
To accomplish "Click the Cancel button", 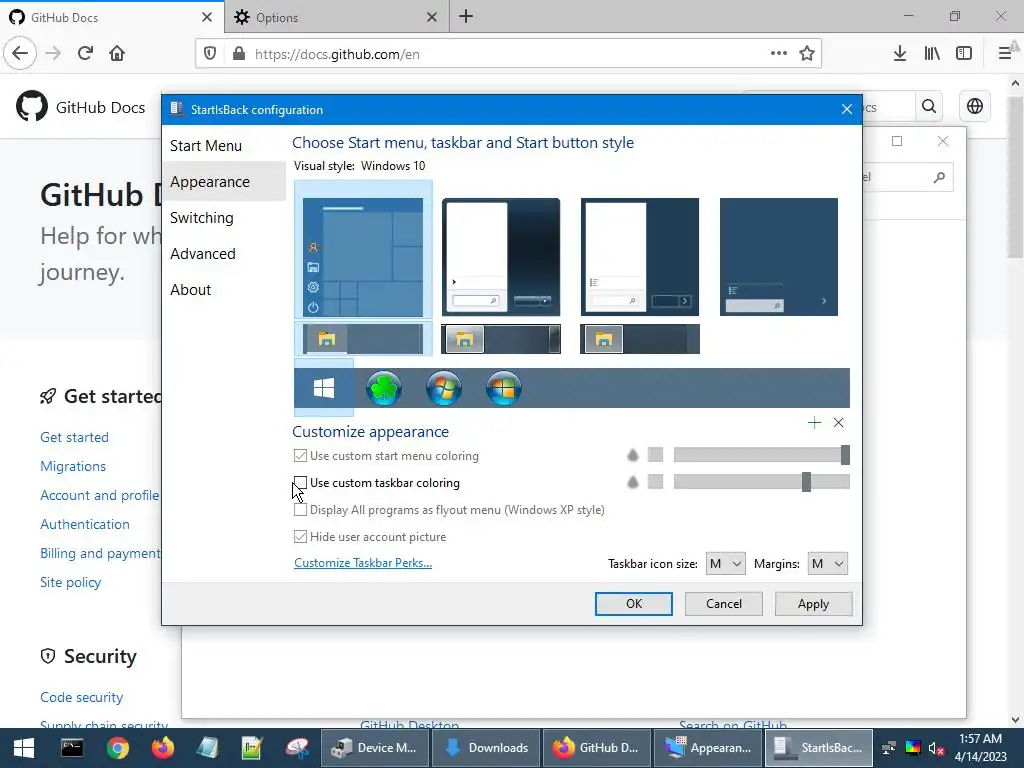I will point(724,603).
